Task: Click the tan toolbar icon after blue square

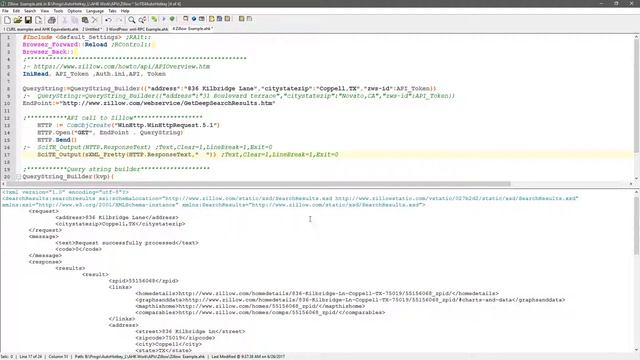Action: (x=227, y=19)
